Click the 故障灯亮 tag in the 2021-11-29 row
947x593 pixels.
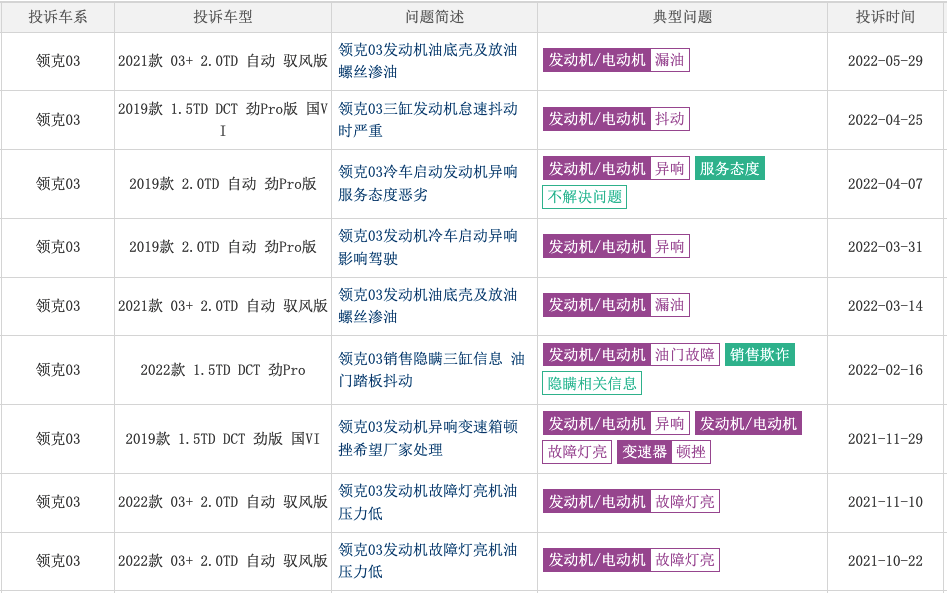(577, 452)
